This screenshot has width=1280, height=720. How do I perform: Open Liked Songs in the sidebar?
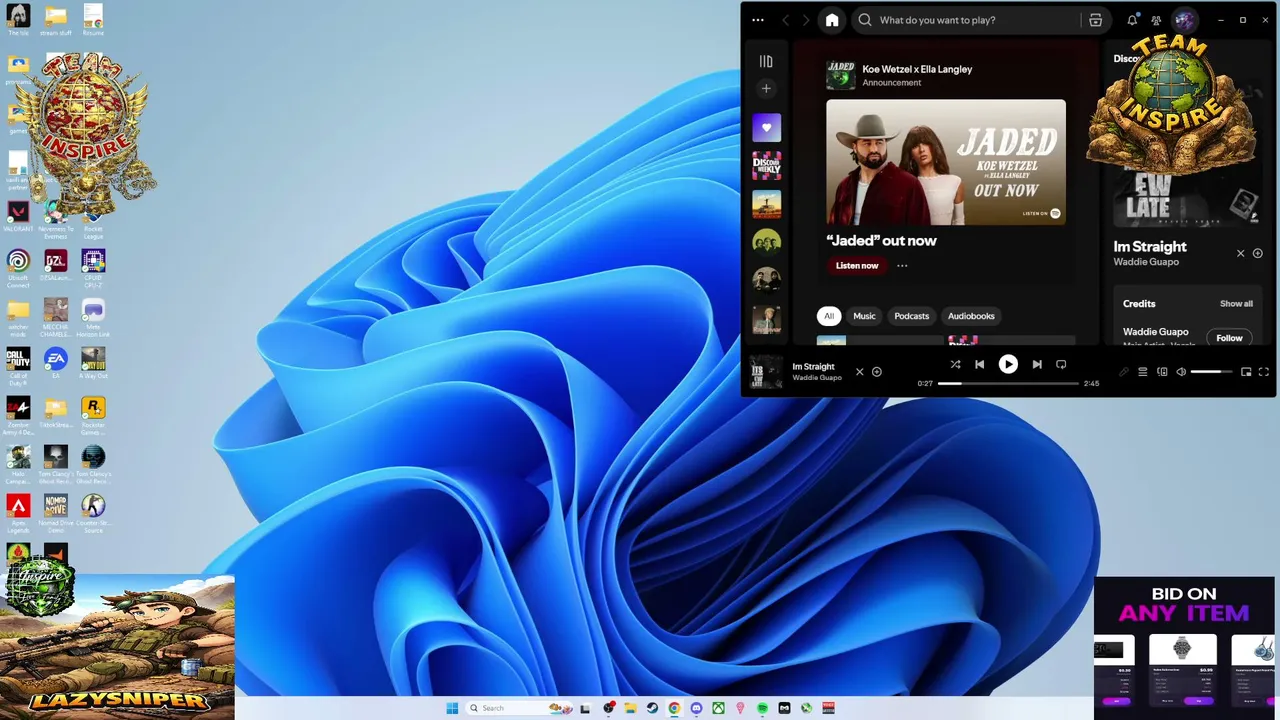coord(766,127)
